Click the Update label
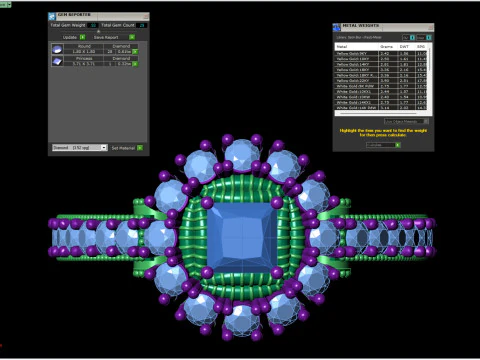 70,37
